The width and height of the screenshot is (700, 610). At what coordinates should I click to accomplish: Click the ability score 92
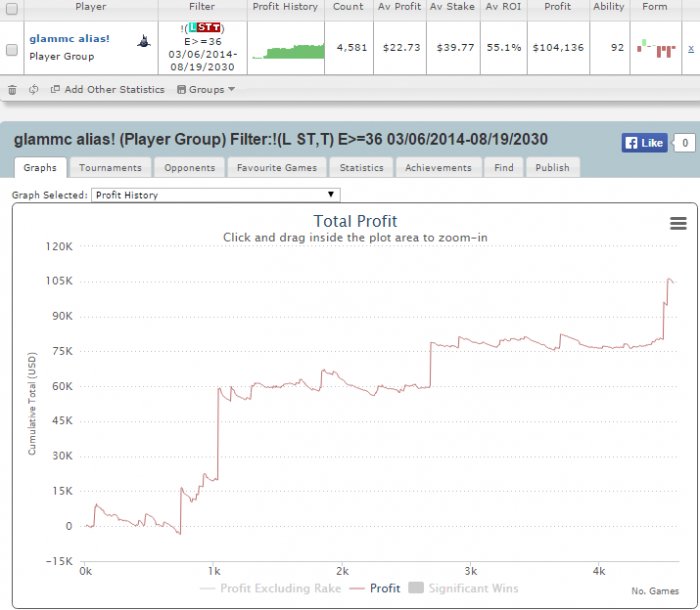617,48
